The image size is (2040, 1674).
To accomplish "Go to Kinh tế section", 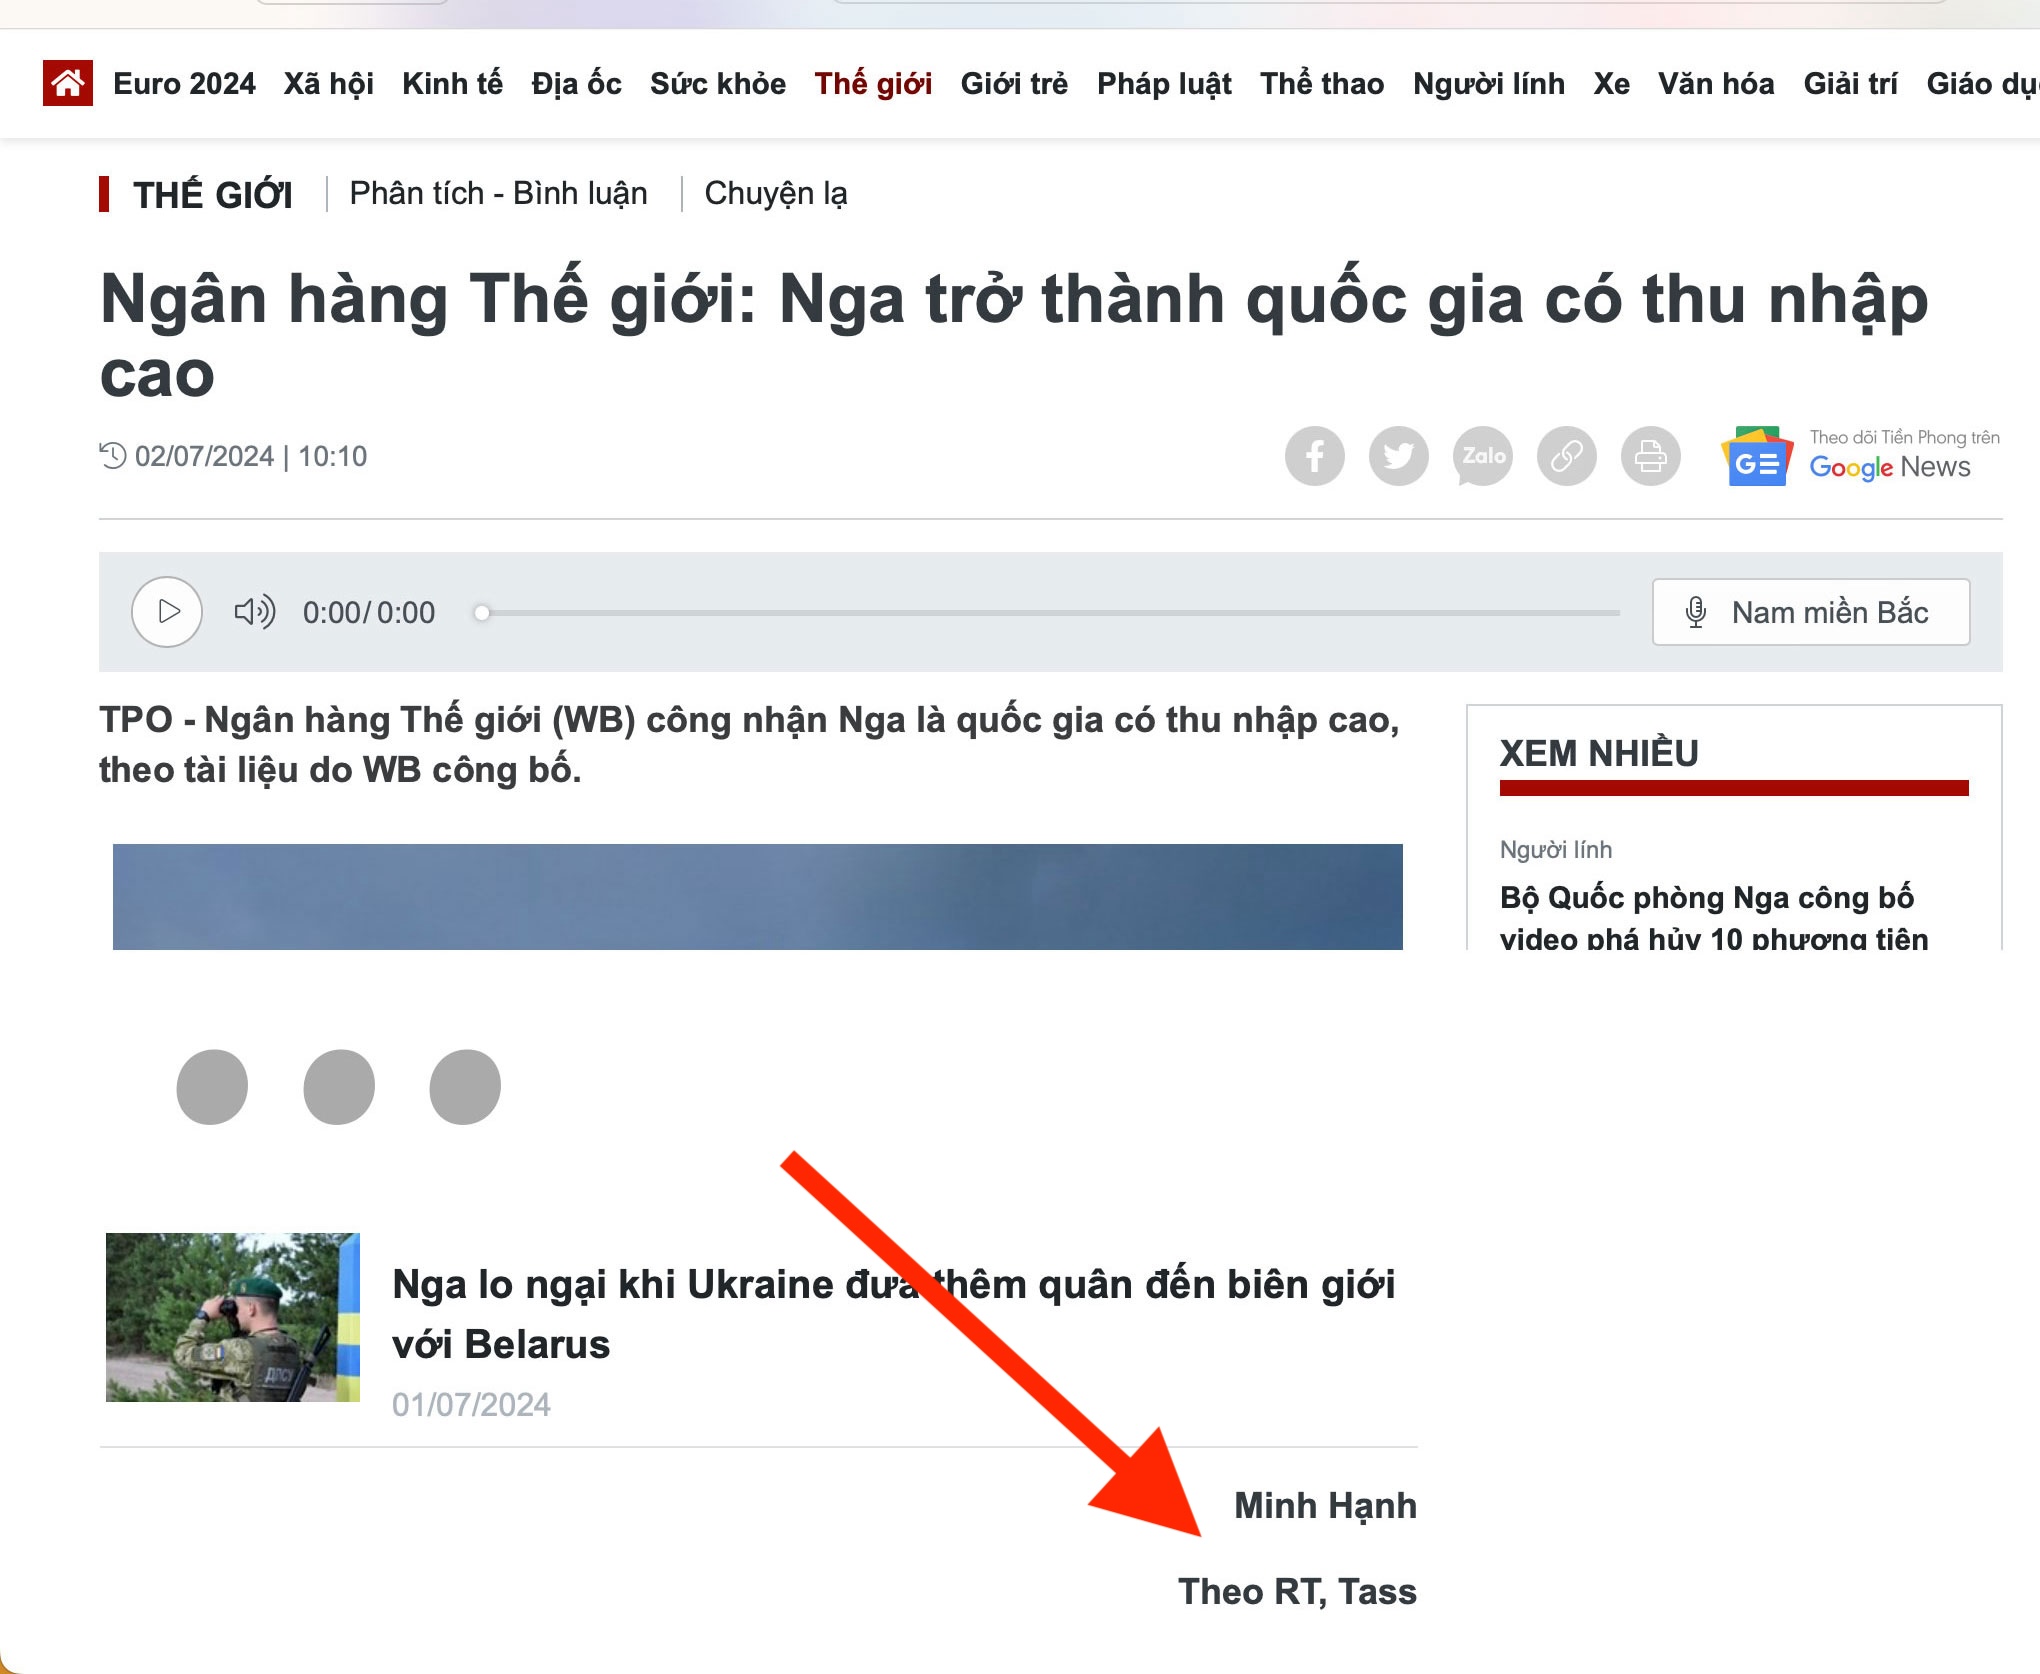I will pos(452,84).
